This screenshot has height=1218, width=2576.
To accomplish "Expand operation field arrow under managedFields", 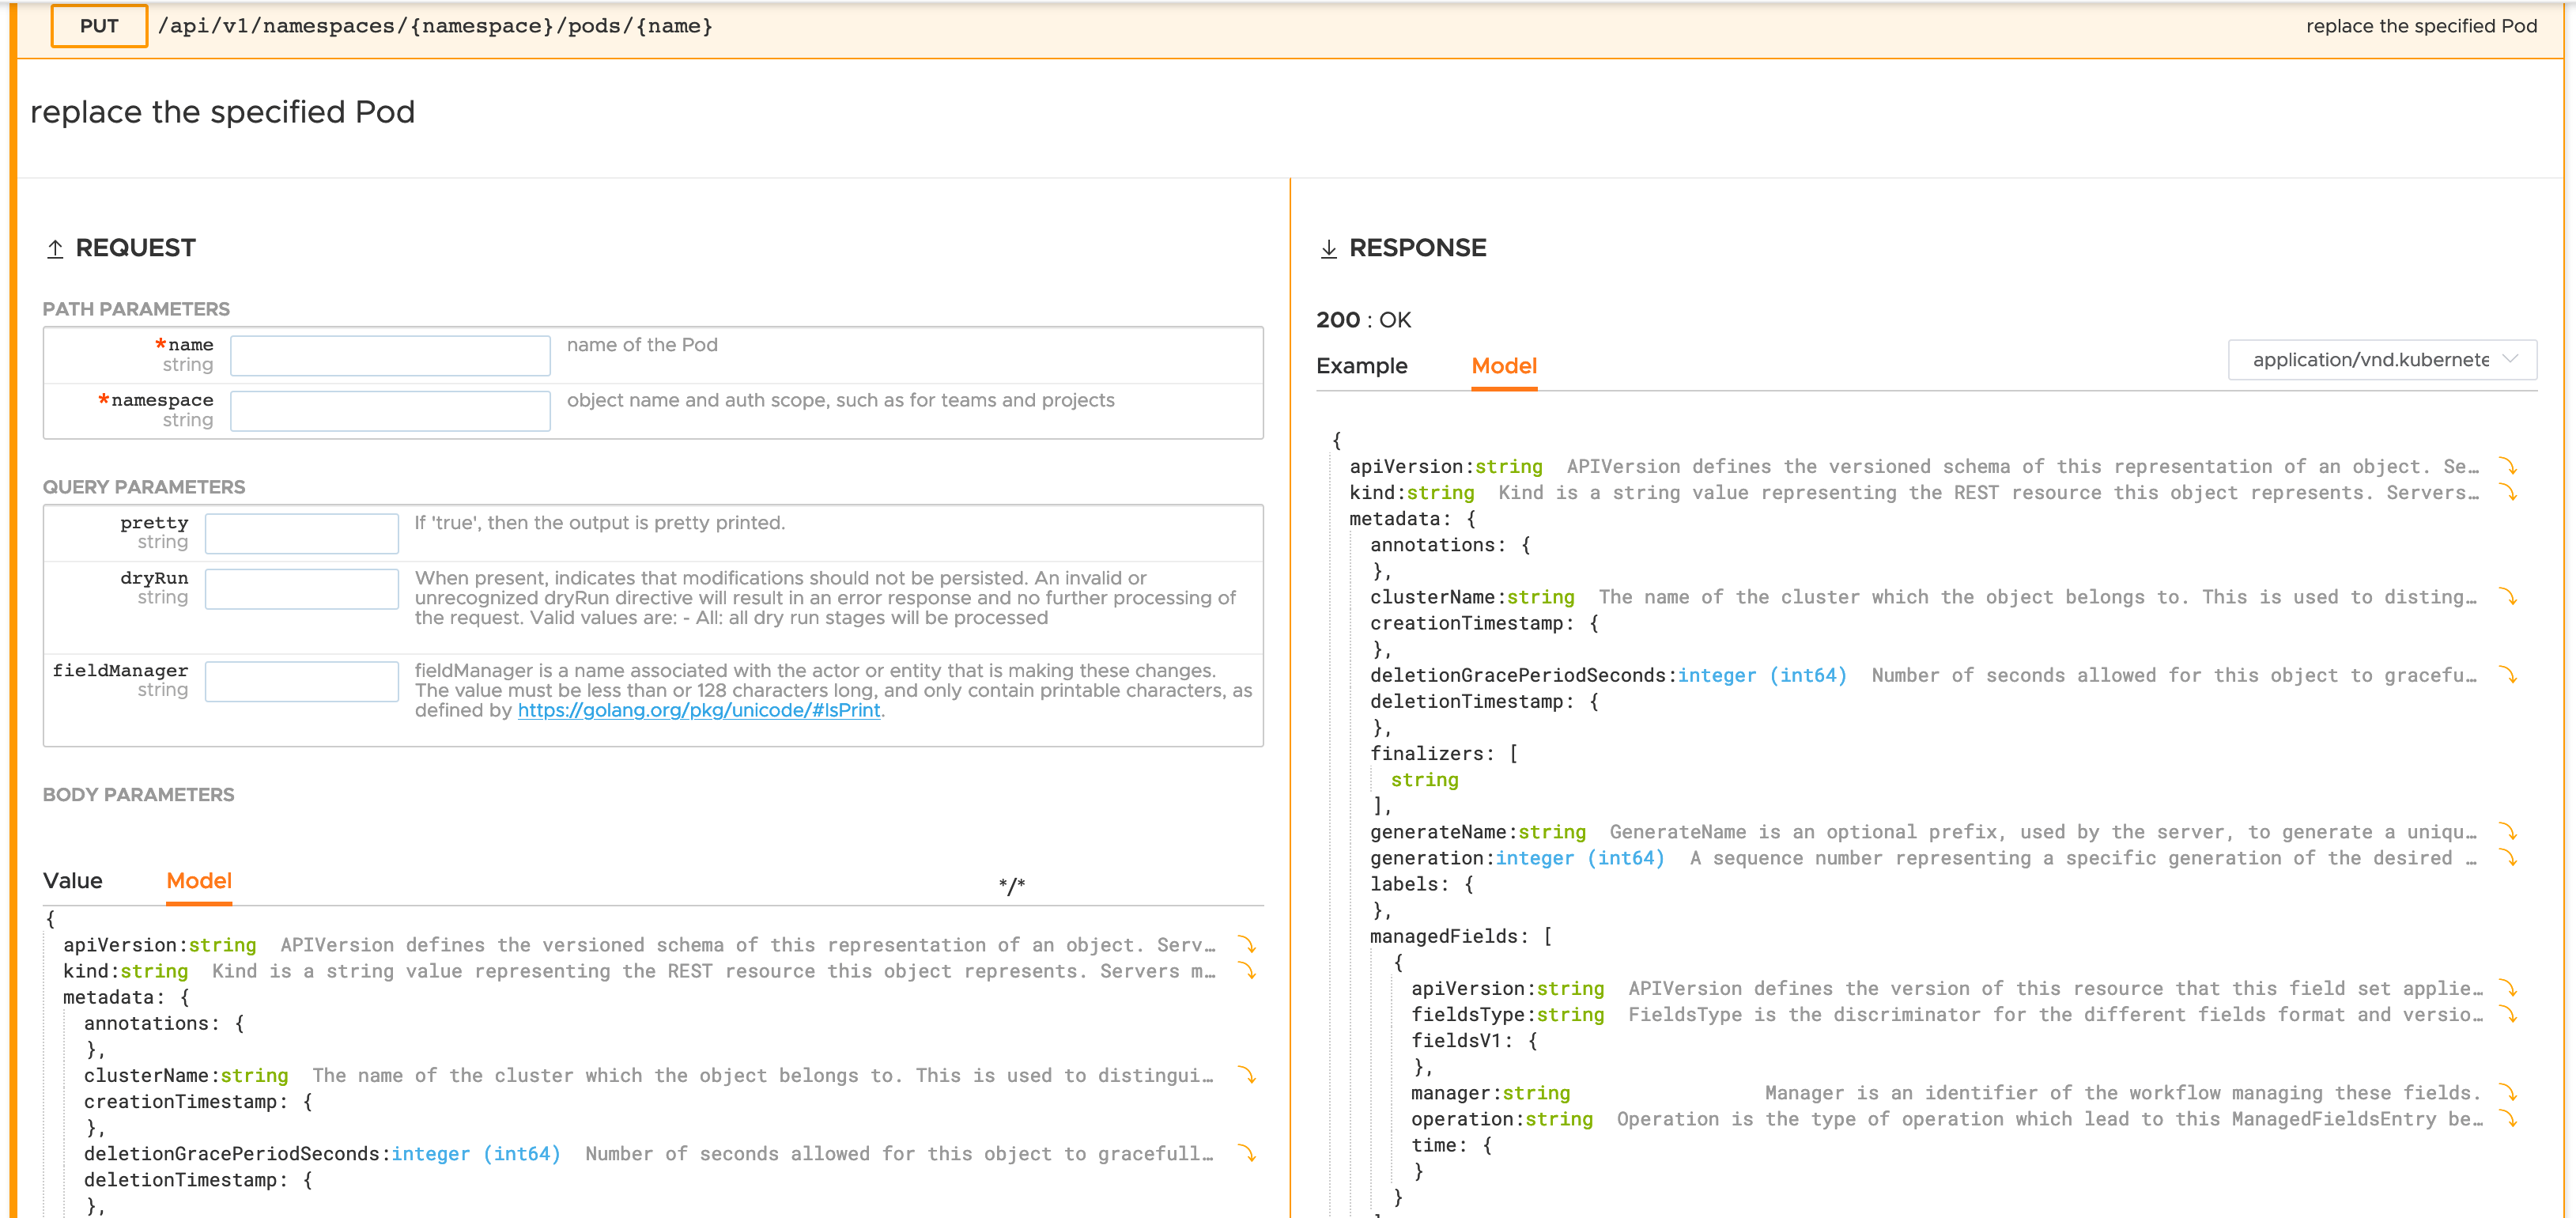I will tap(2511, 1119).
